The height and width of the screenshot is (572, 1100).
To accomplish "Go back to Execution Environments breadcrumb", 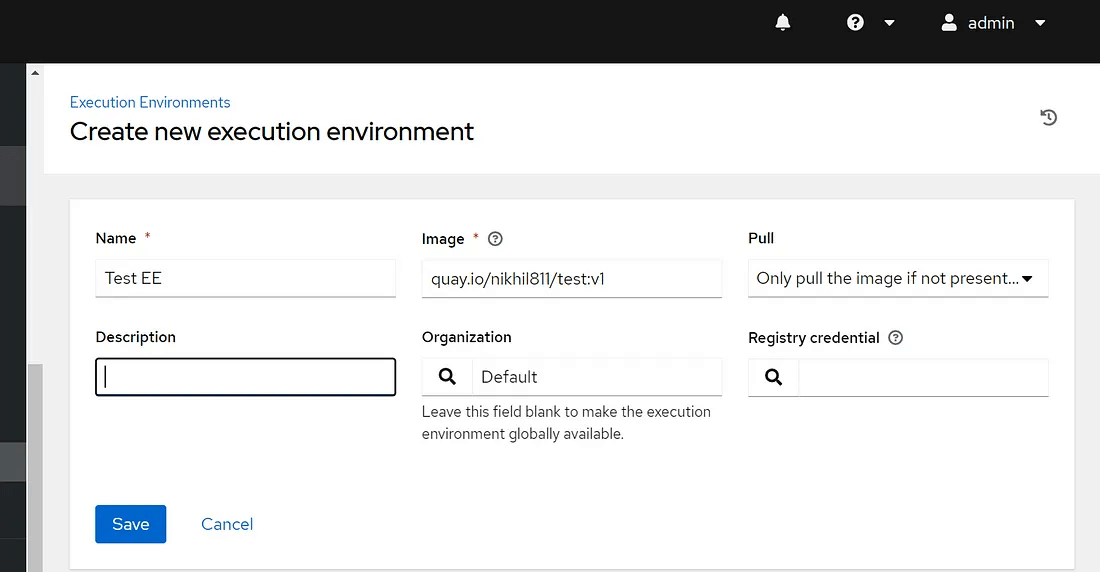I will point(150,102).
